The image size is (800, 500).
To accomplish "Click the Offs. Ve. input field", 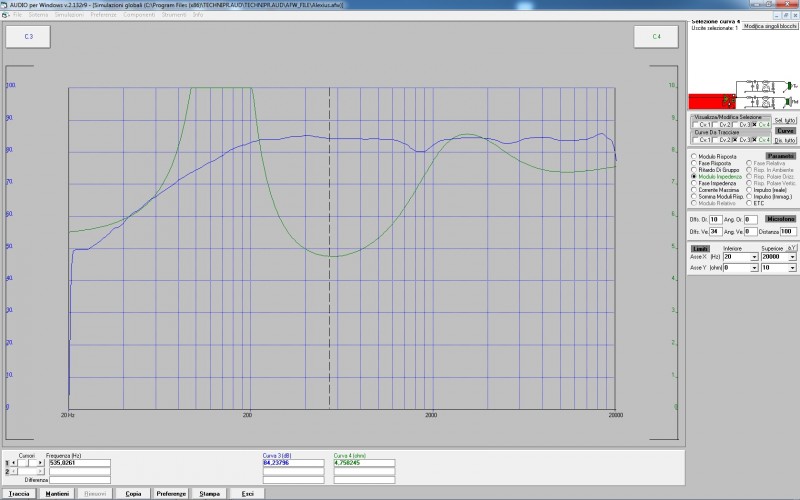I will point(716,232).
